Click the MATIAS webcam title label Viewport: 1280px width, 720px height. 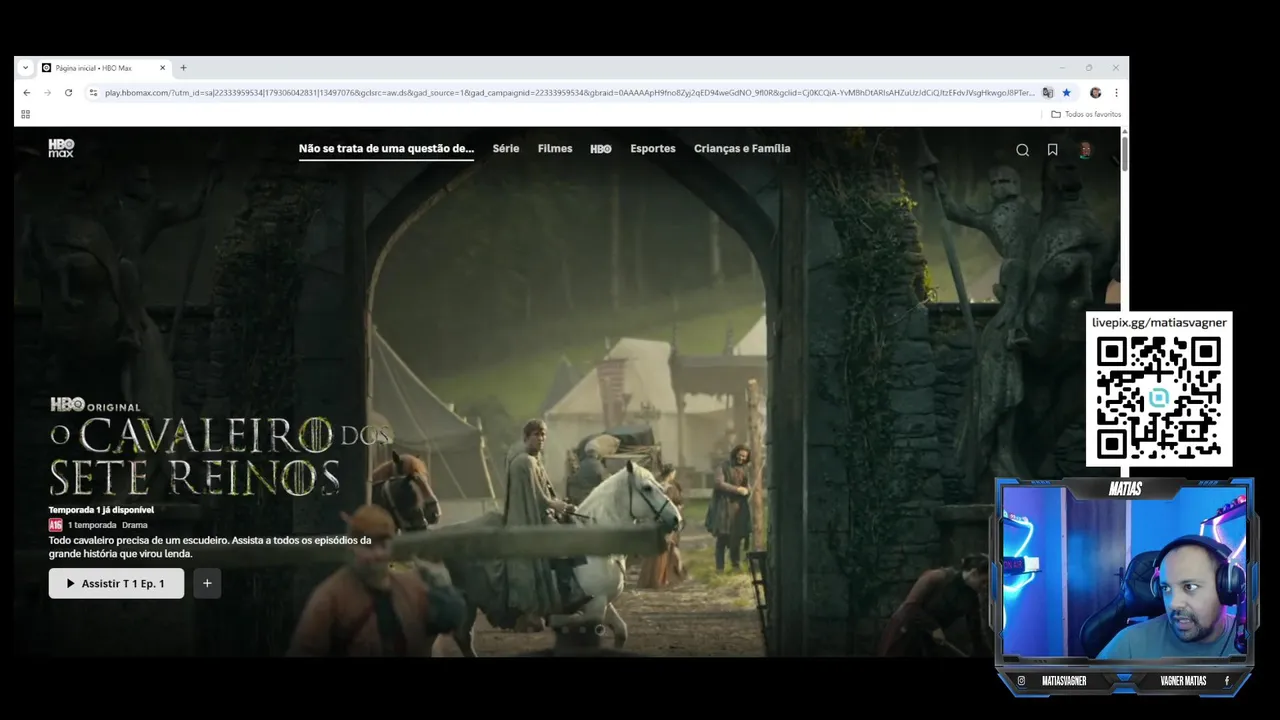1125,489
